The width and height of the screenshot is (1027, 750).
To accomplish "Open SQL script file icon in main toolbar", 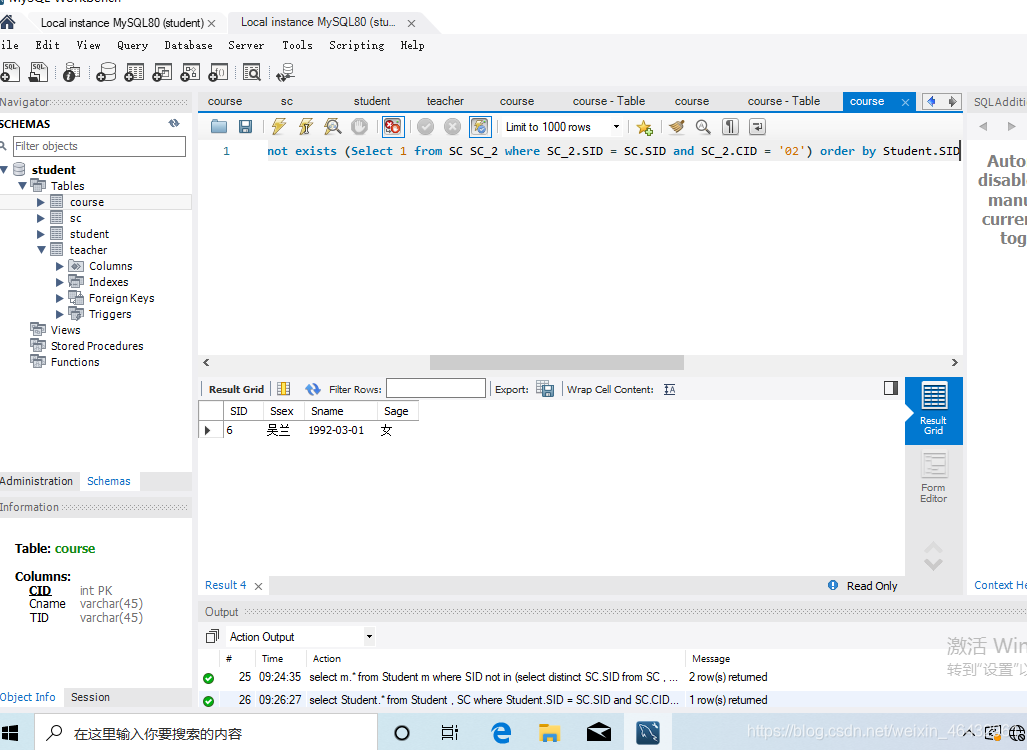I will click(x=39, y=72).
